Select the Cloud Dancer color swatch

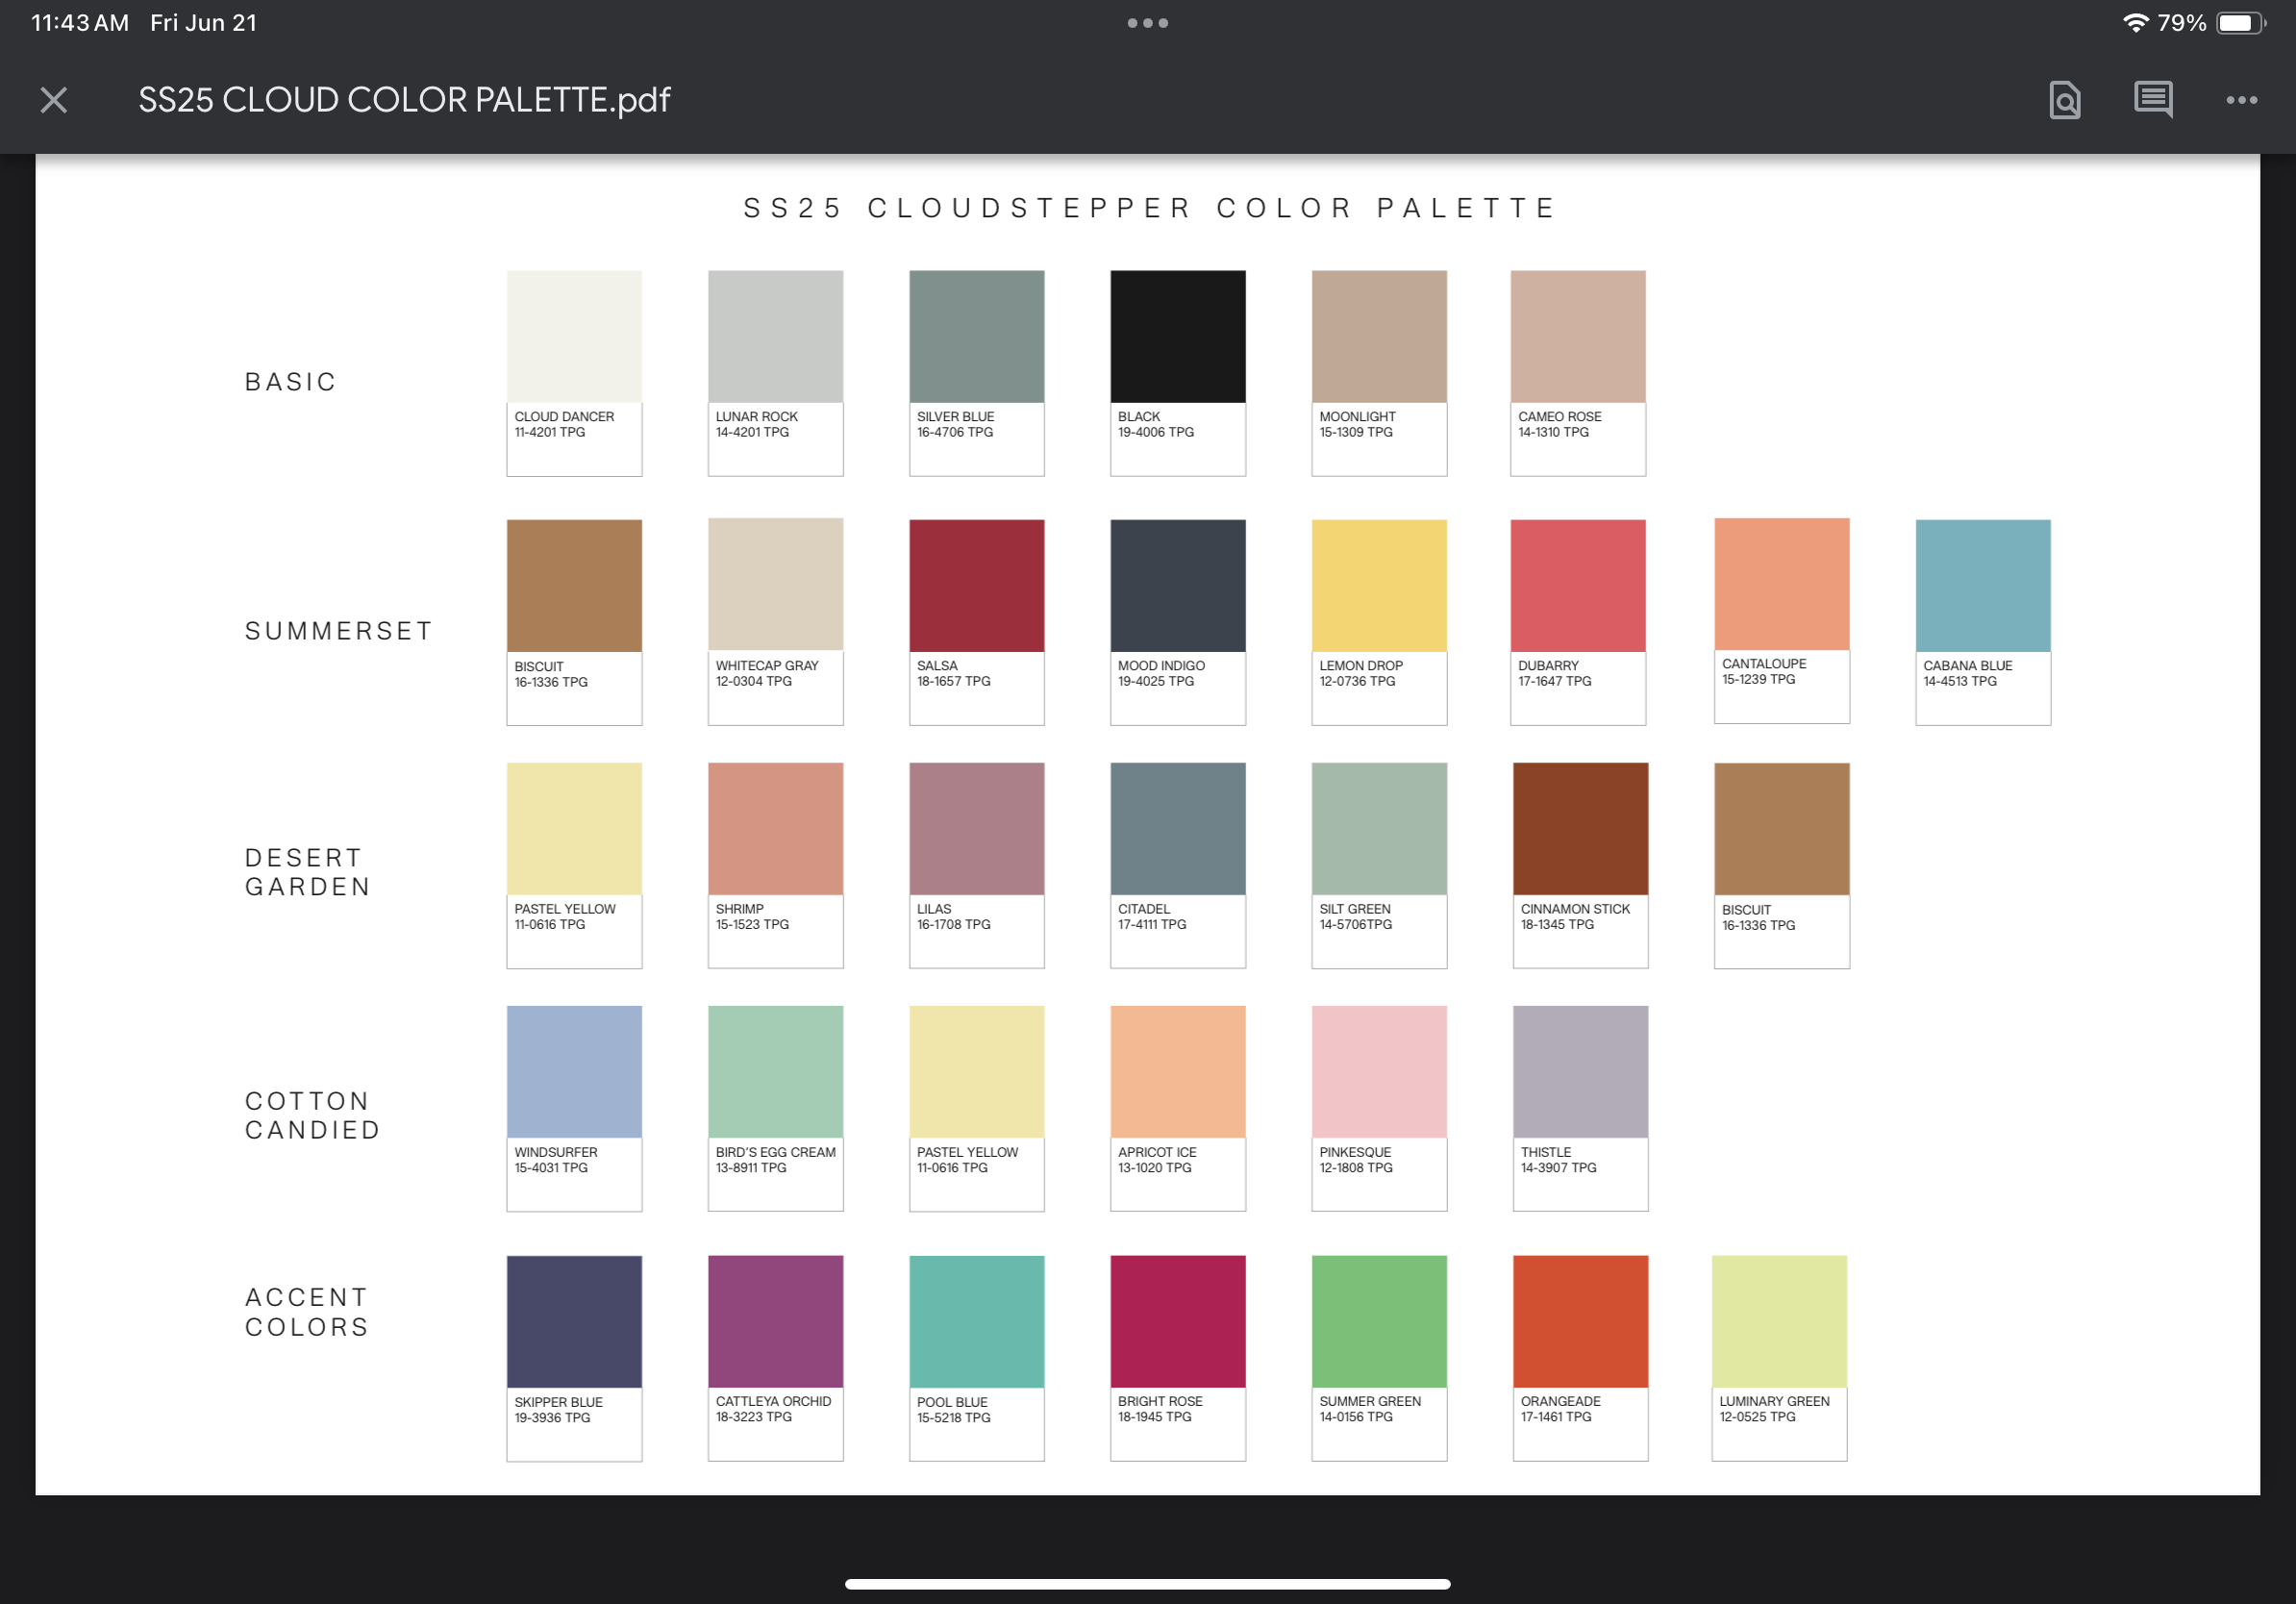tap(574, 337)
